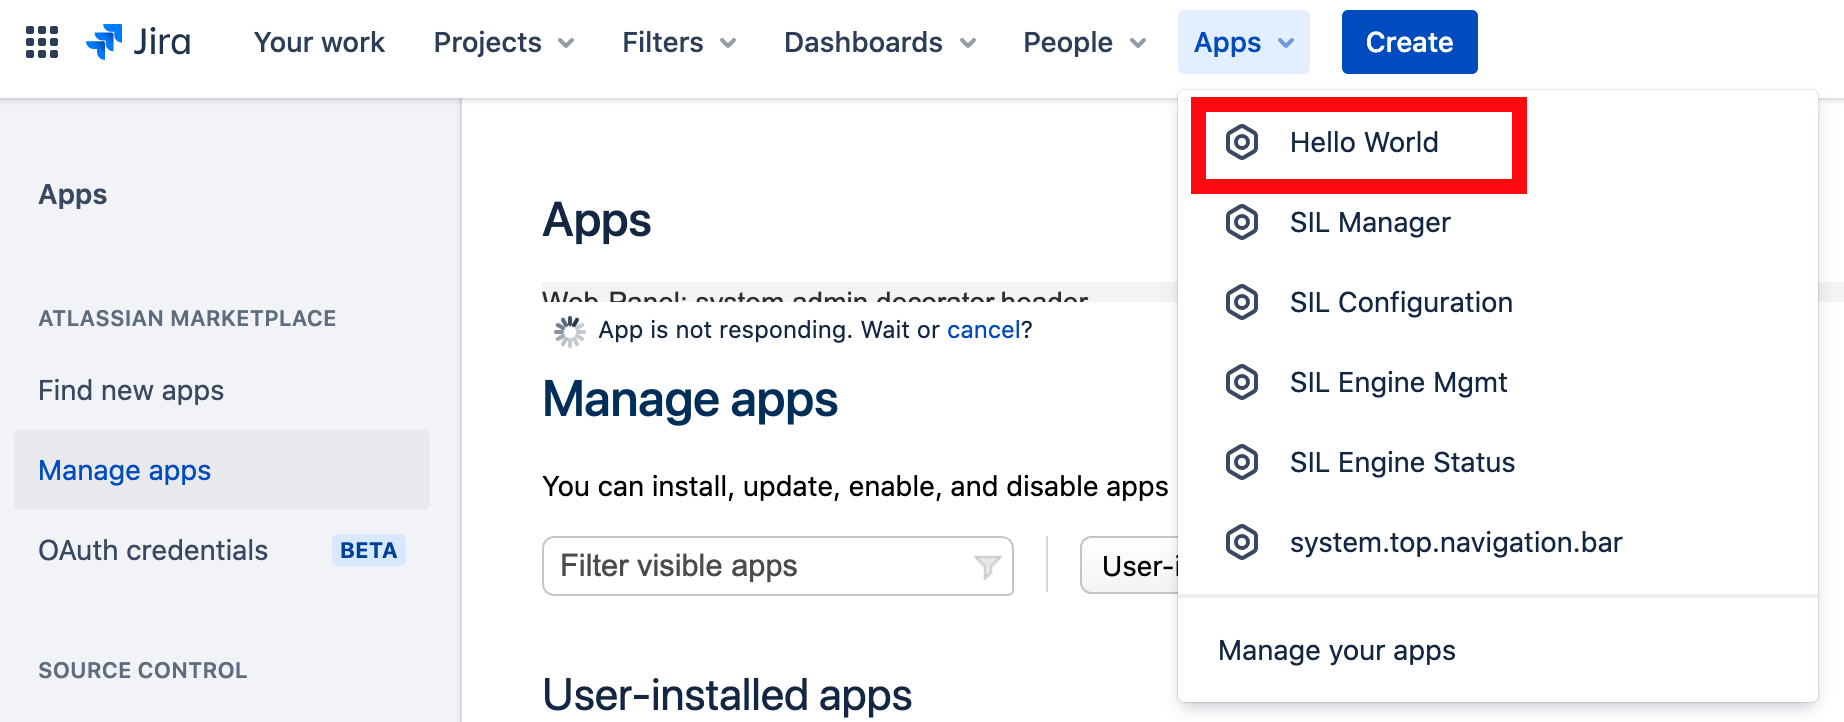The width and height of the screenshot is (1844, 722).
Task: Choose SIL Engine Mgmt menu entry
Action: click(1498, 382)
